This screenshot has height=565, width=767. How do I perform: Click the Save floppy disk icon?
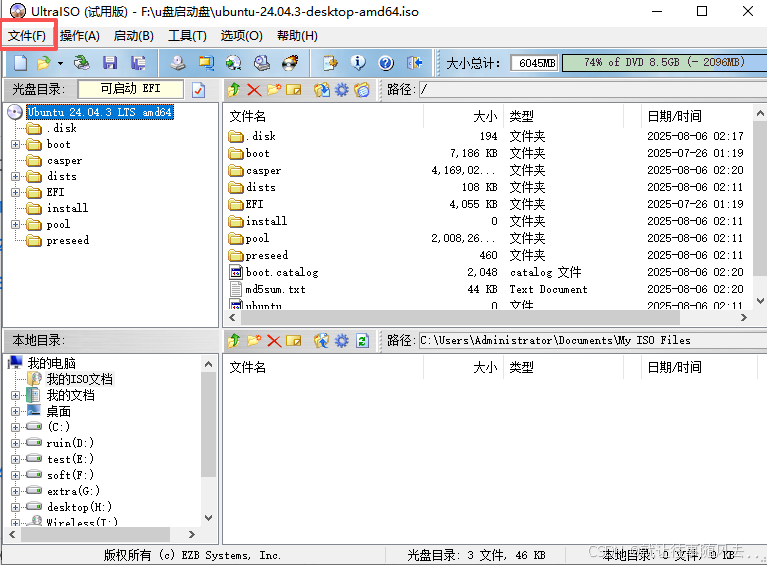coord(110,63)
